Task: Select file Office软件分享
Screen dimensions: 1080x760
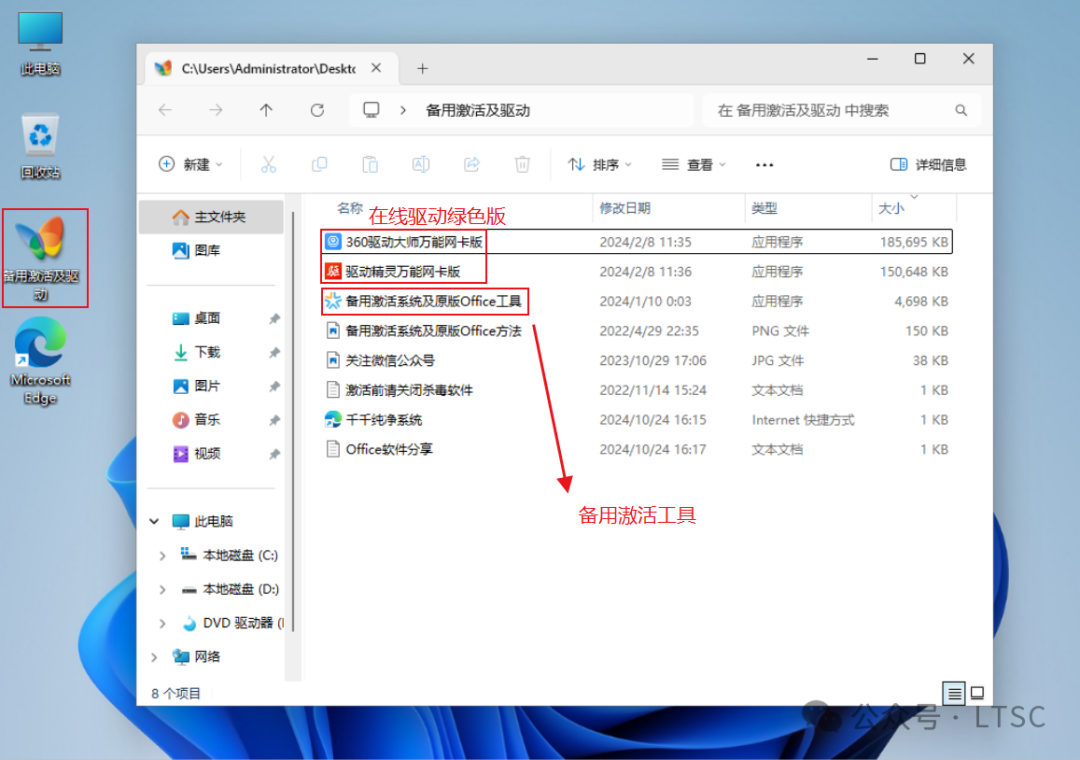Action: point(636,449)
